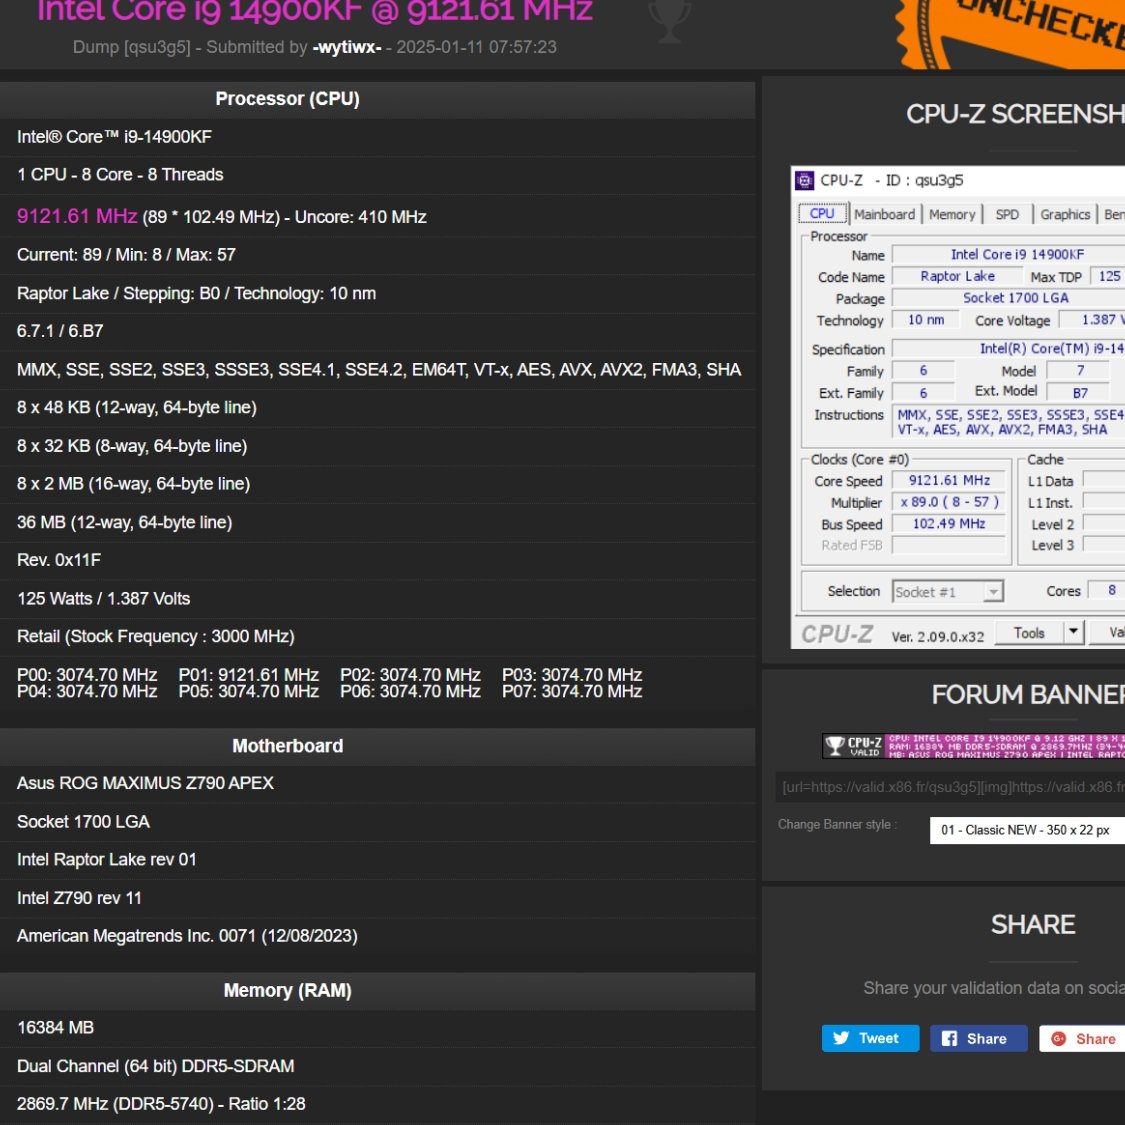Click the Core Speed 9121.61 MHz field in CPU-Z
This screenshot has height=1125, width=1125.
tap(949, 481)
